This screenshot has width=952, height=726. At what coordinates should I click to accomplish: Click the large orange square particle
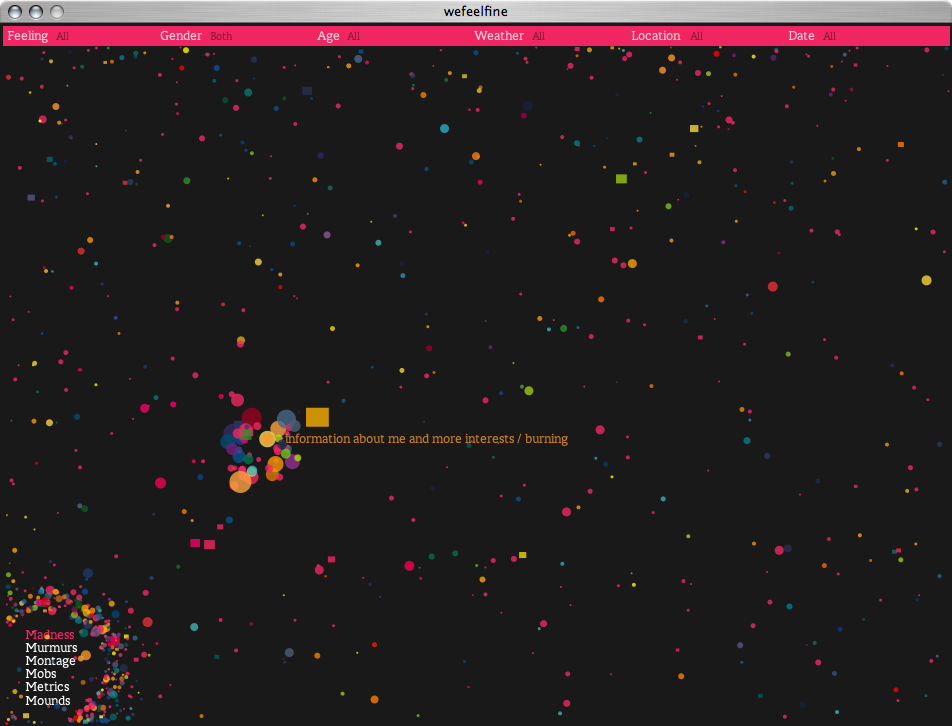click(x=317, y=417)
